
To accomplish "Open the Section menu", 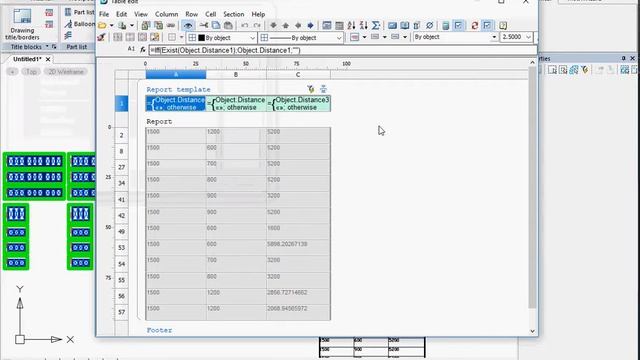I will 233,14.
